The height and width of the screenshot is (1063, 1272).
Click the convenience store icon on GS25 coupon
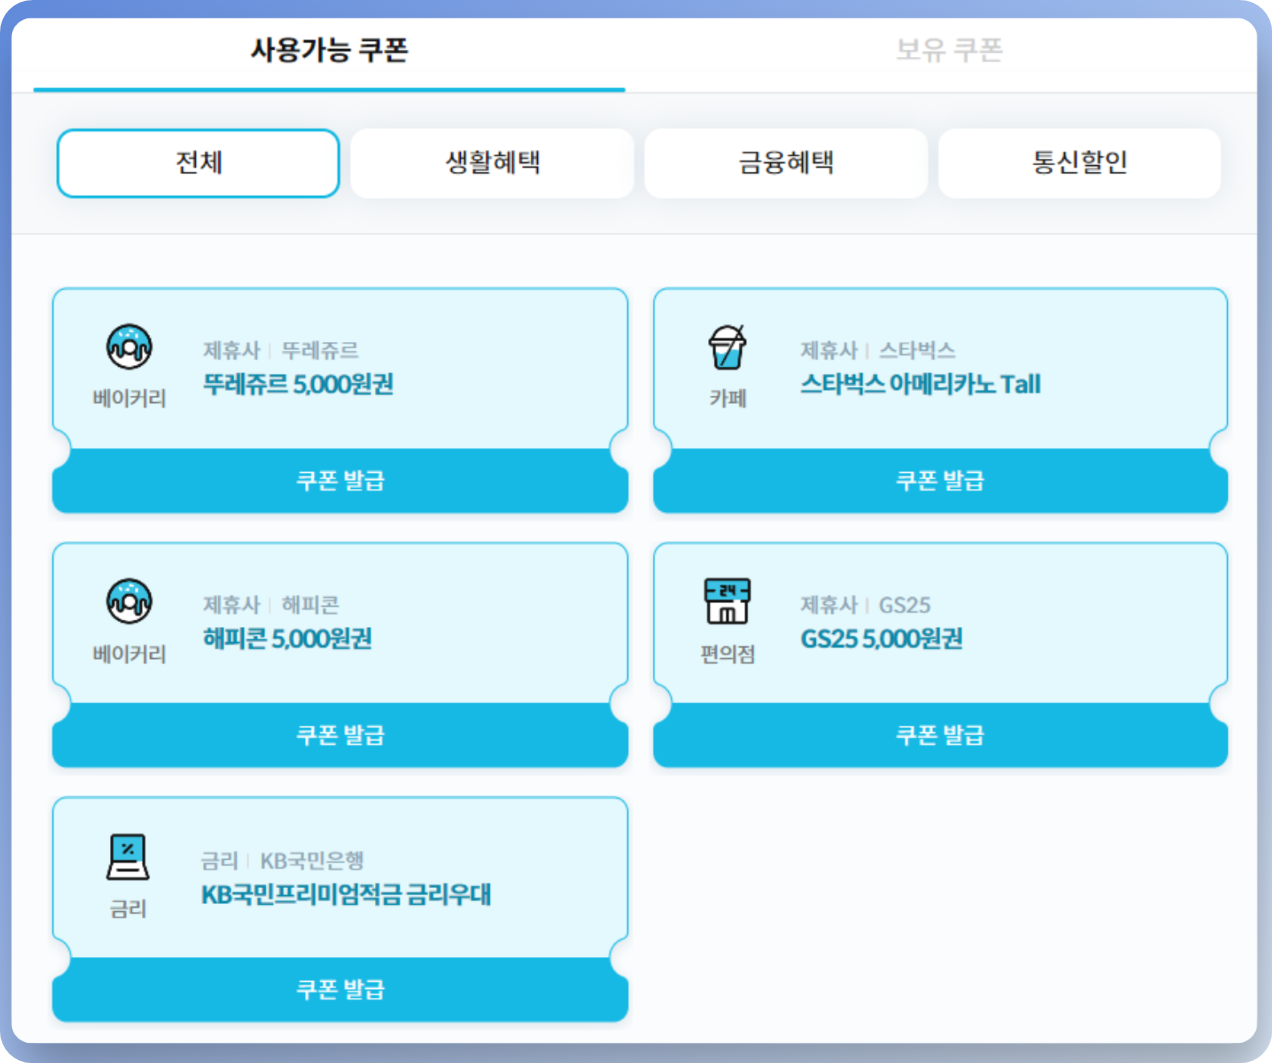point(728,601)
